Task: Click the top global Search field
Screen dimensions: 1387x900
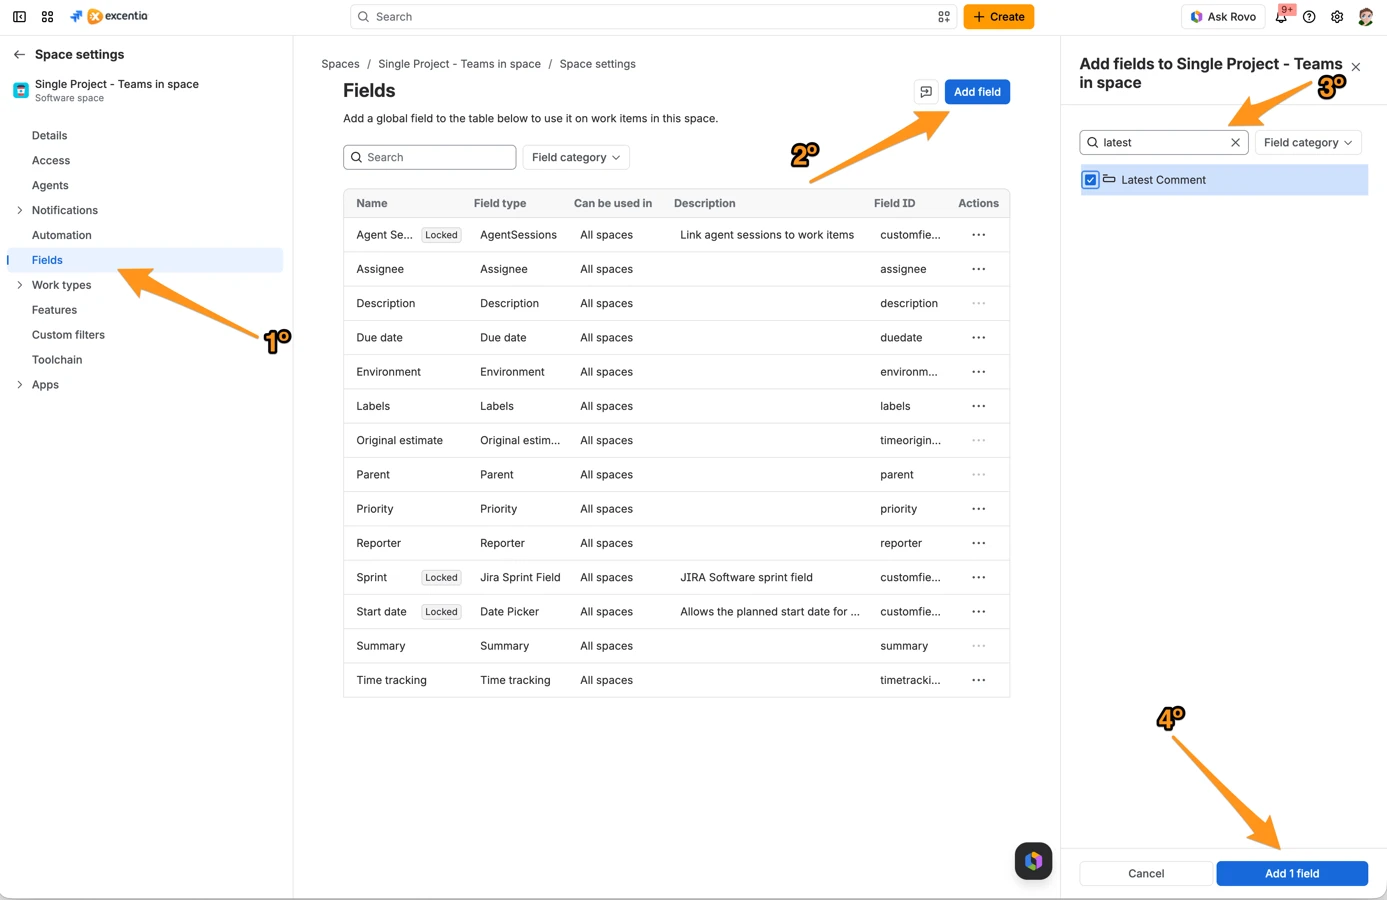Action: [654, 17]
